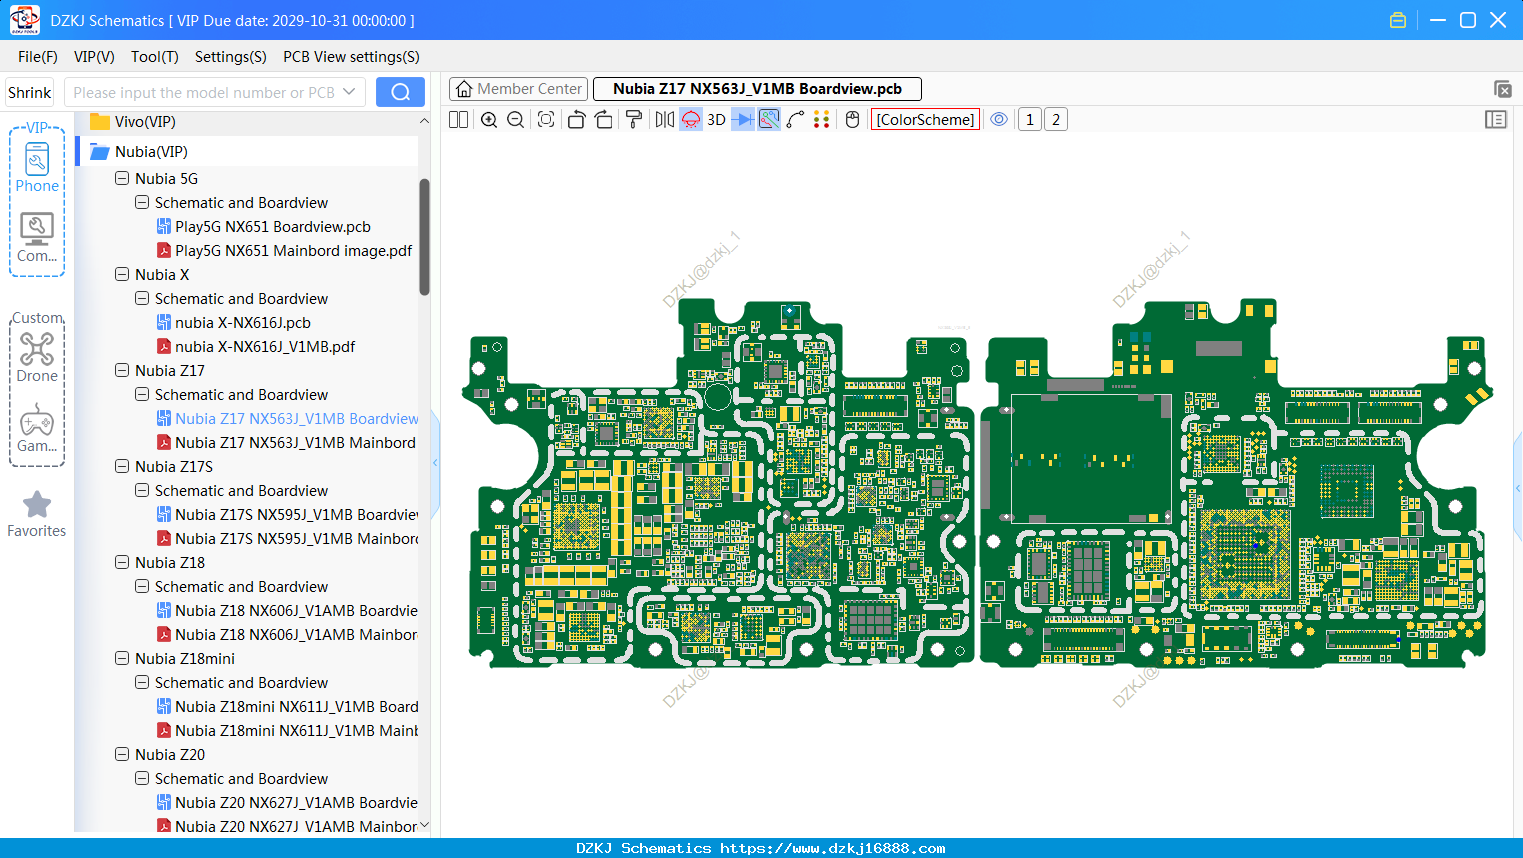Open Favorites star in sidebar
This screenshot has width=1523, height=858.
tap(37, 514)
